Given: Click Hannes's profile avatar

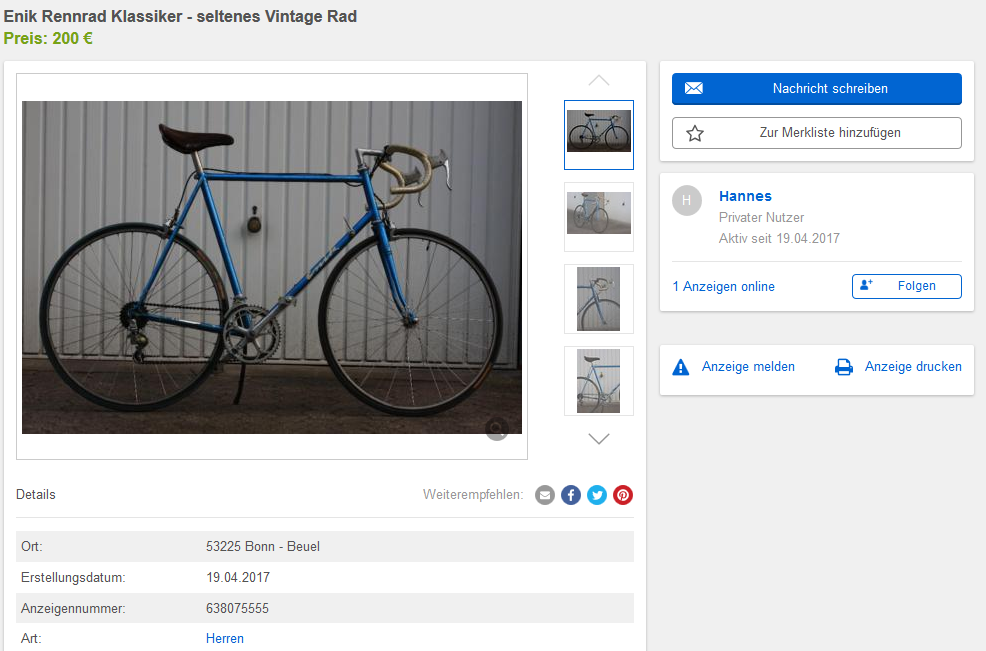Looking at the screenshot, I should 686,200.
